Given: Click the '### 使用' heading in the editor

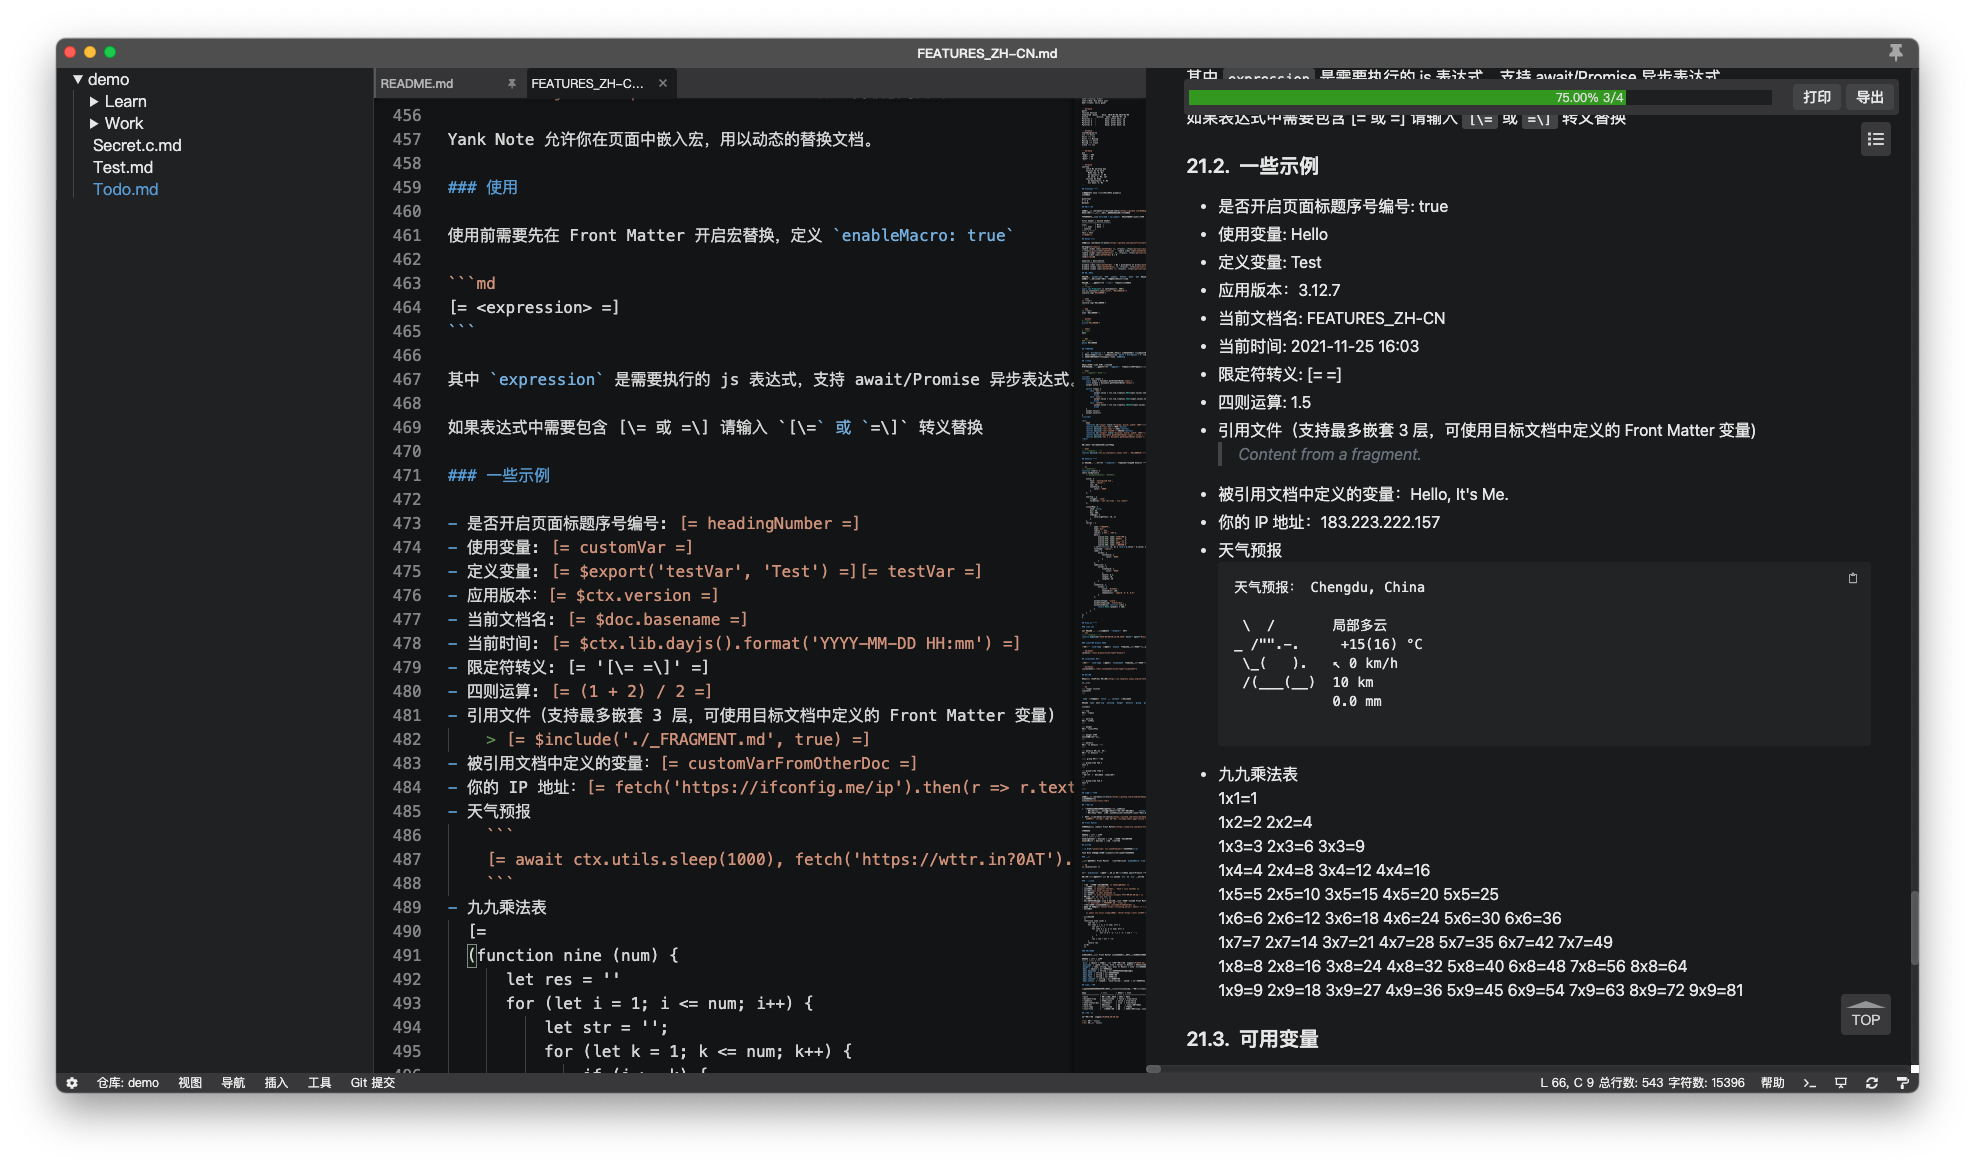Looking at the screenshot, I should pyautogui.click(x=482, y=187).
